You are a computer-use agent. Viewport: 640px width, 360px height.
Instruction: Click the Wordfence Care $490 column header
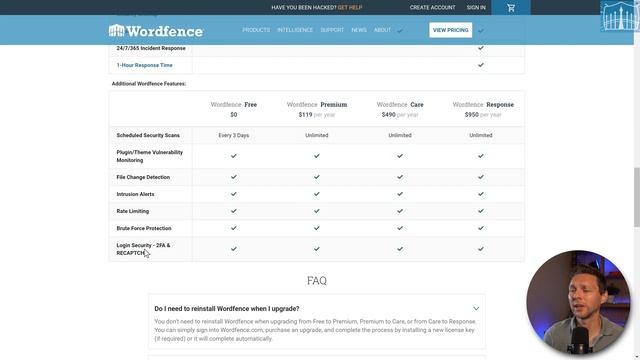click(400, 109)
